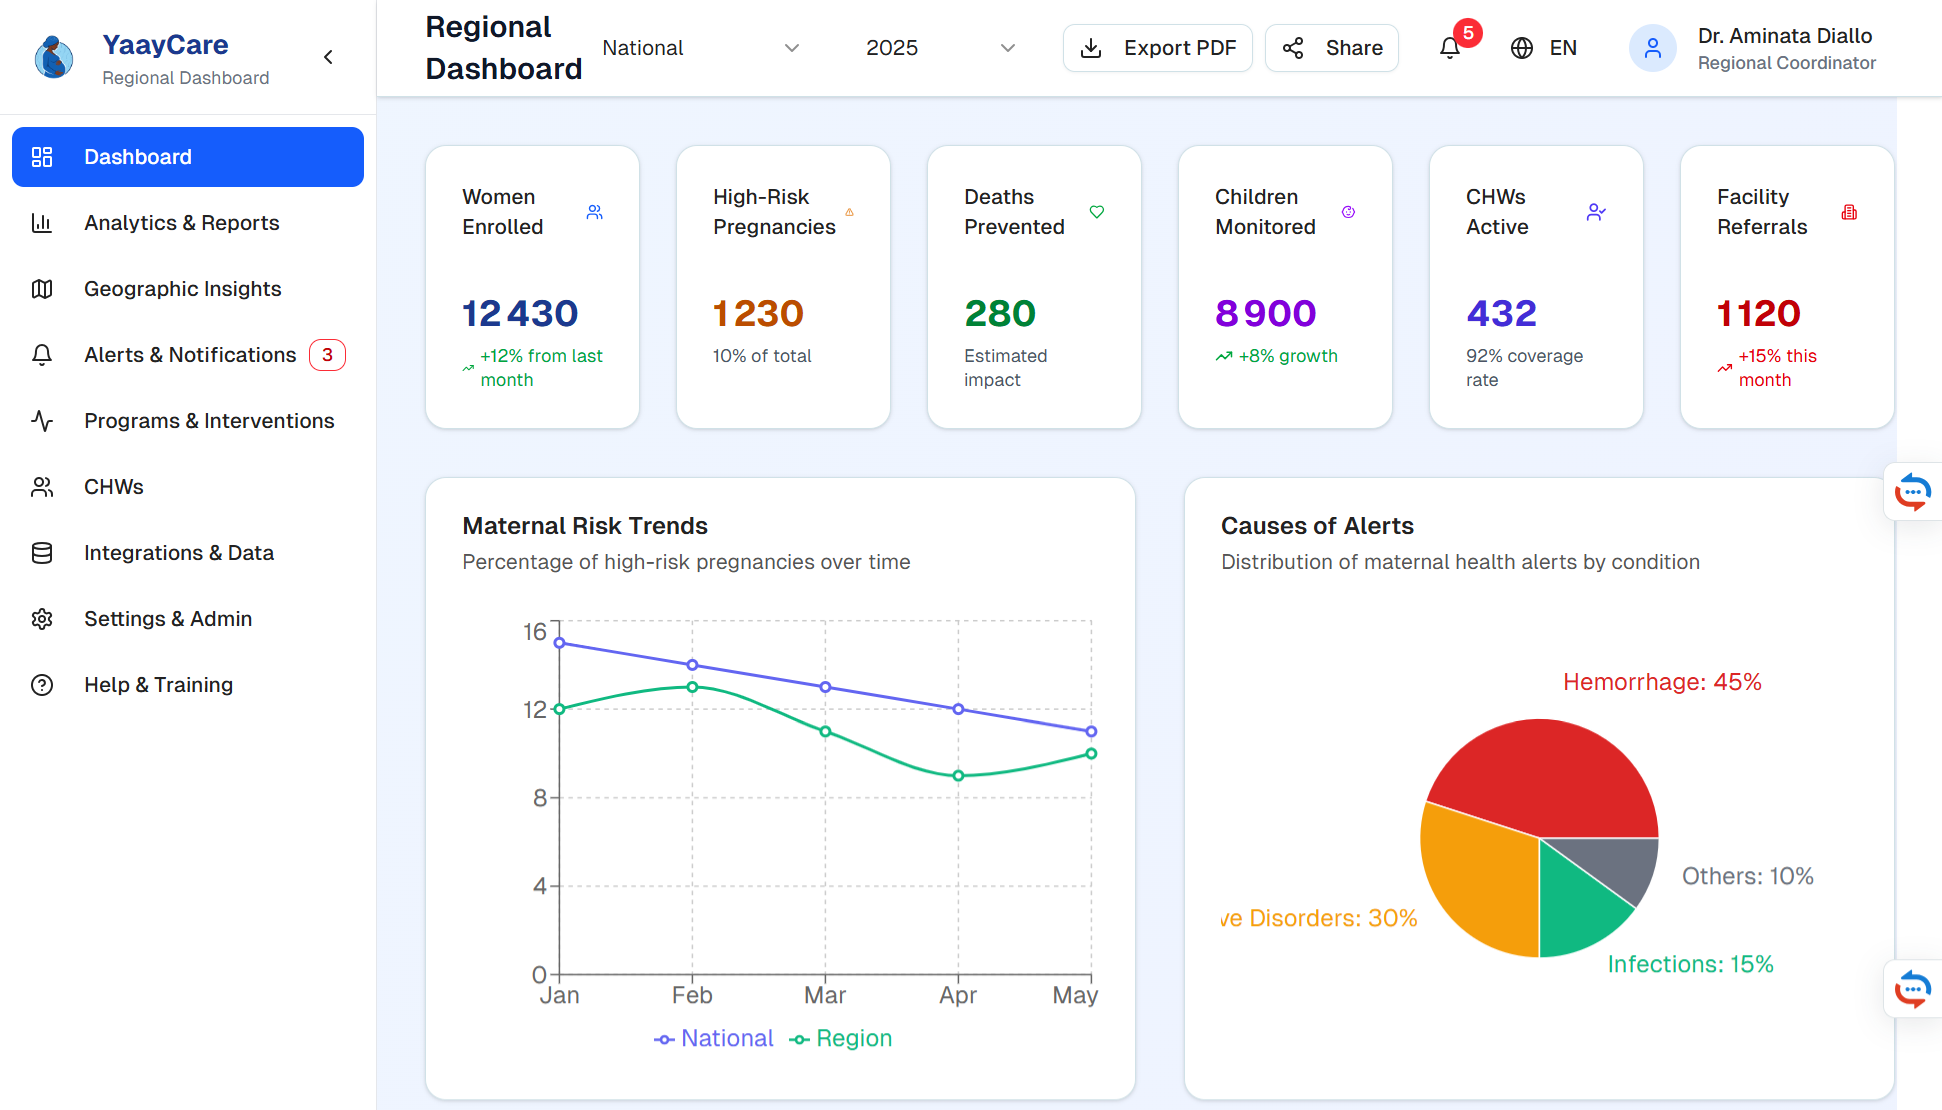Click the notification bell with badge 5
The height and width of the screenshot is (1110, 1942).
click(x=1449, y=47)
